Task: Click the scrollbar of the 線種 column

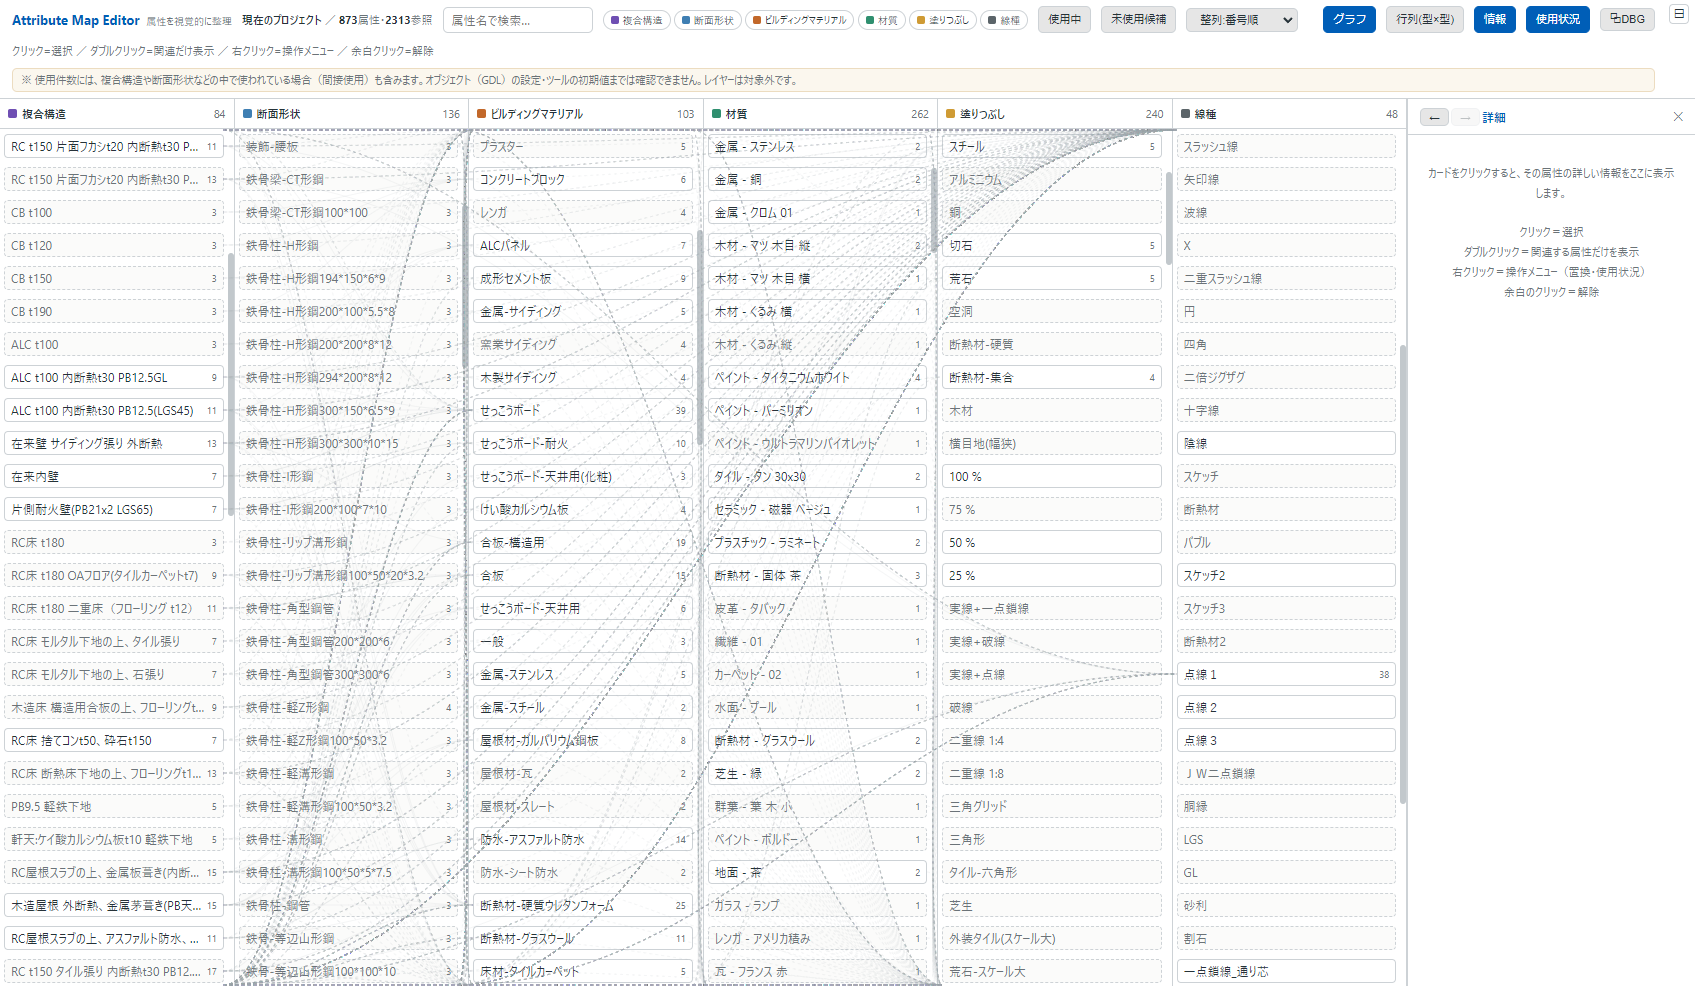Action: pos(1403,574)
